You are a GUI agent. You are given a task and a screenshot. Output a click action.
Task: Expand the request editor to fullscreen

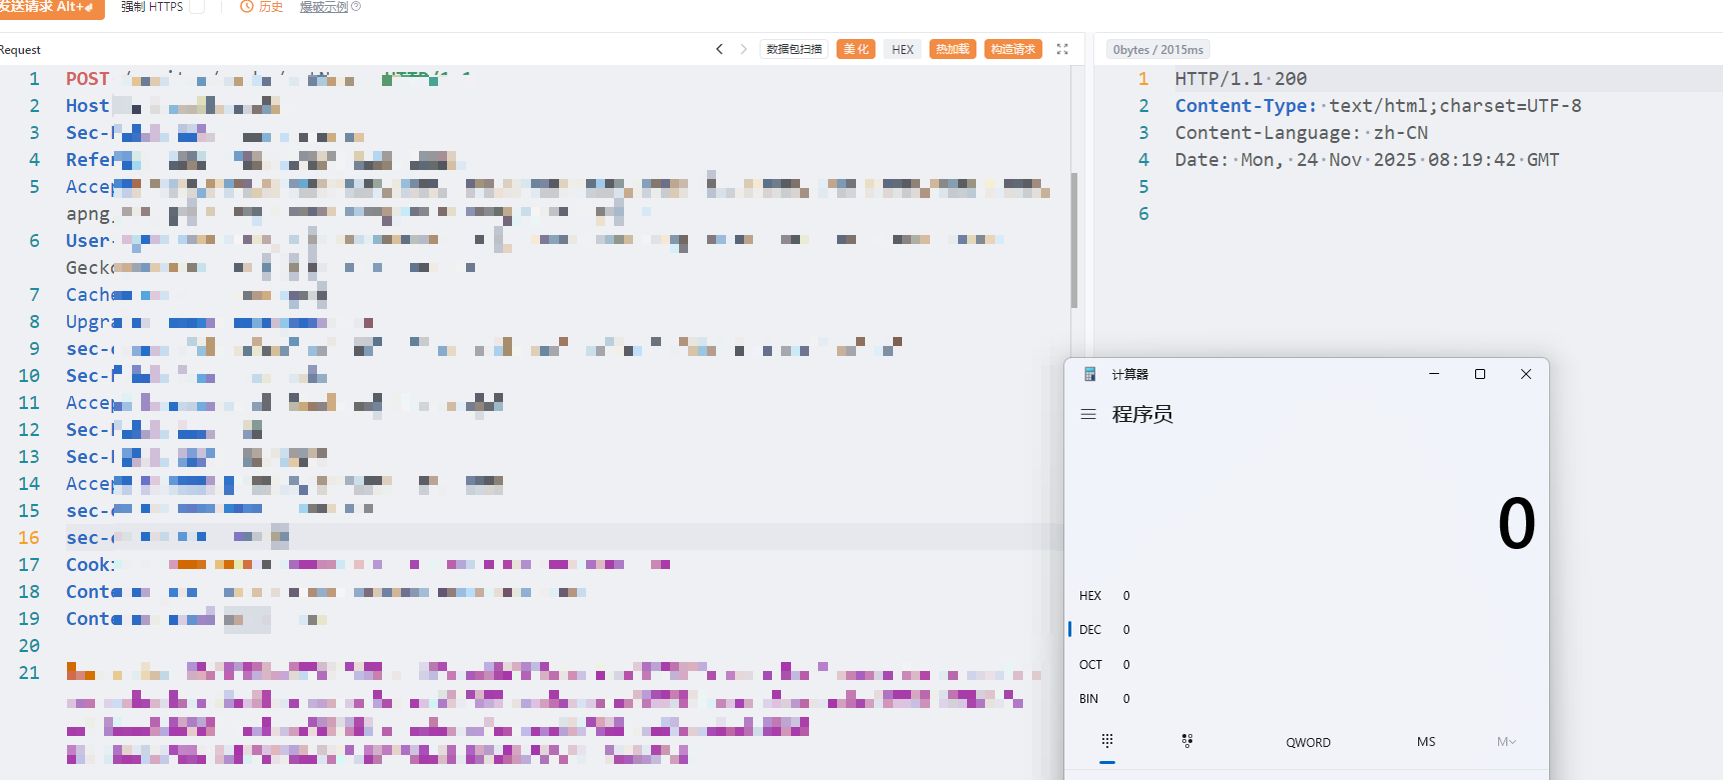pos(1062,49)
